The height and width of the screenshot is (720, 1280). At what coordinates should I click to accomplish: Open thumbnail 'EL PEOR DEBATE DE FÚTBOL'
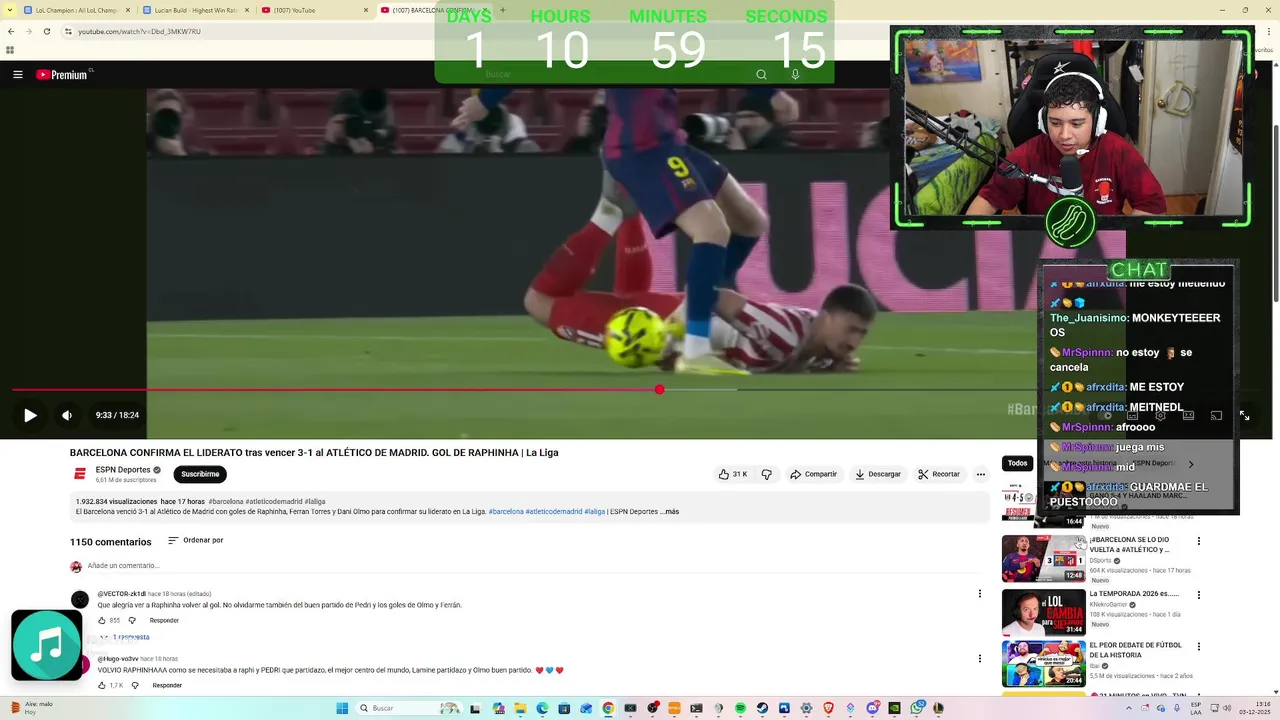tap(1043, 664)
